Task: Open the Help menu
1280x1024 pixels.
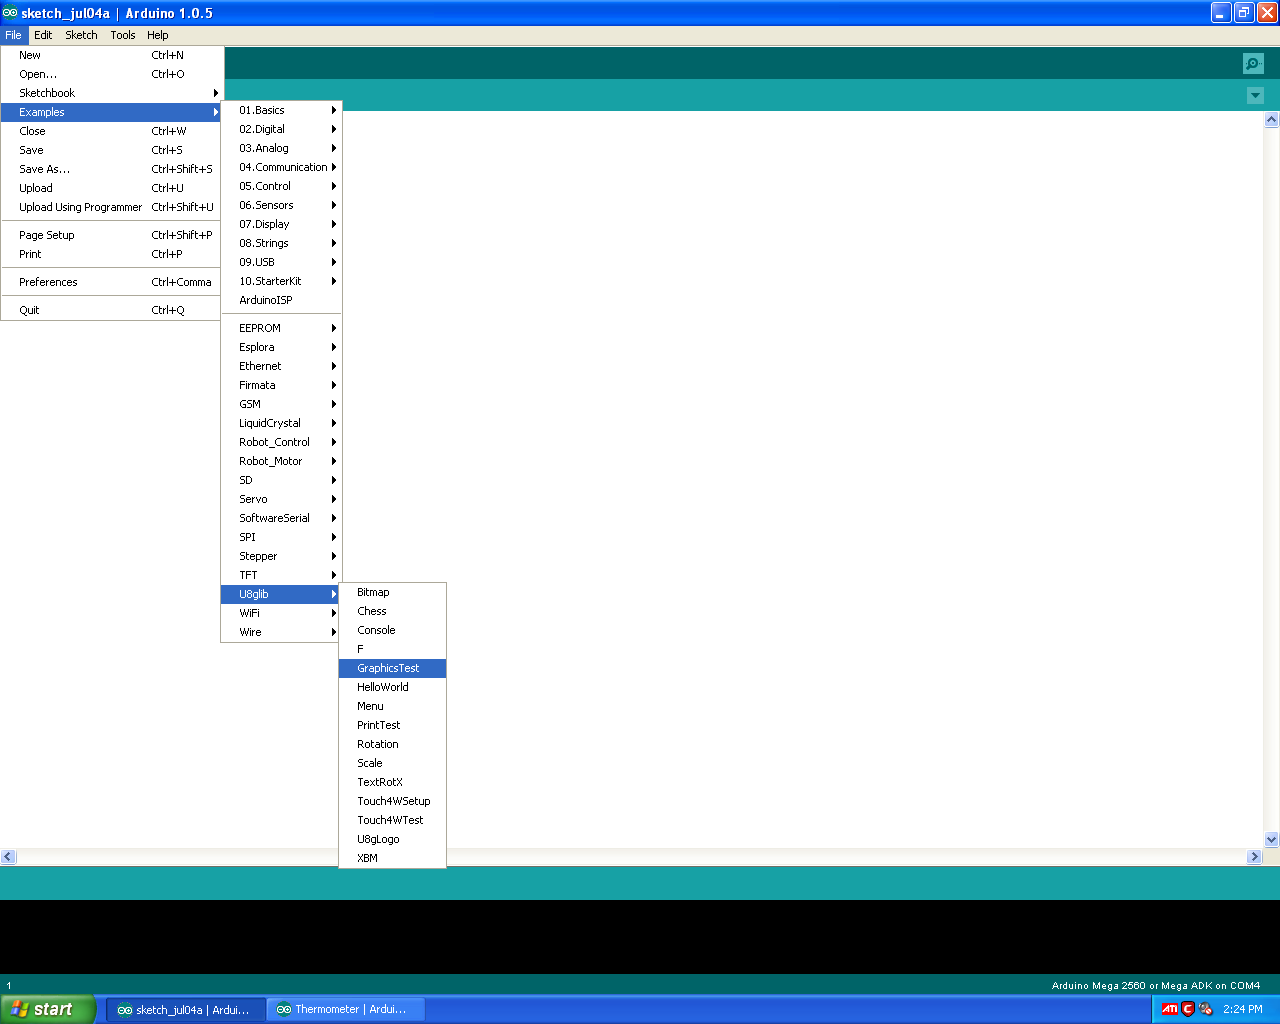Action: [x=158, y=35]
